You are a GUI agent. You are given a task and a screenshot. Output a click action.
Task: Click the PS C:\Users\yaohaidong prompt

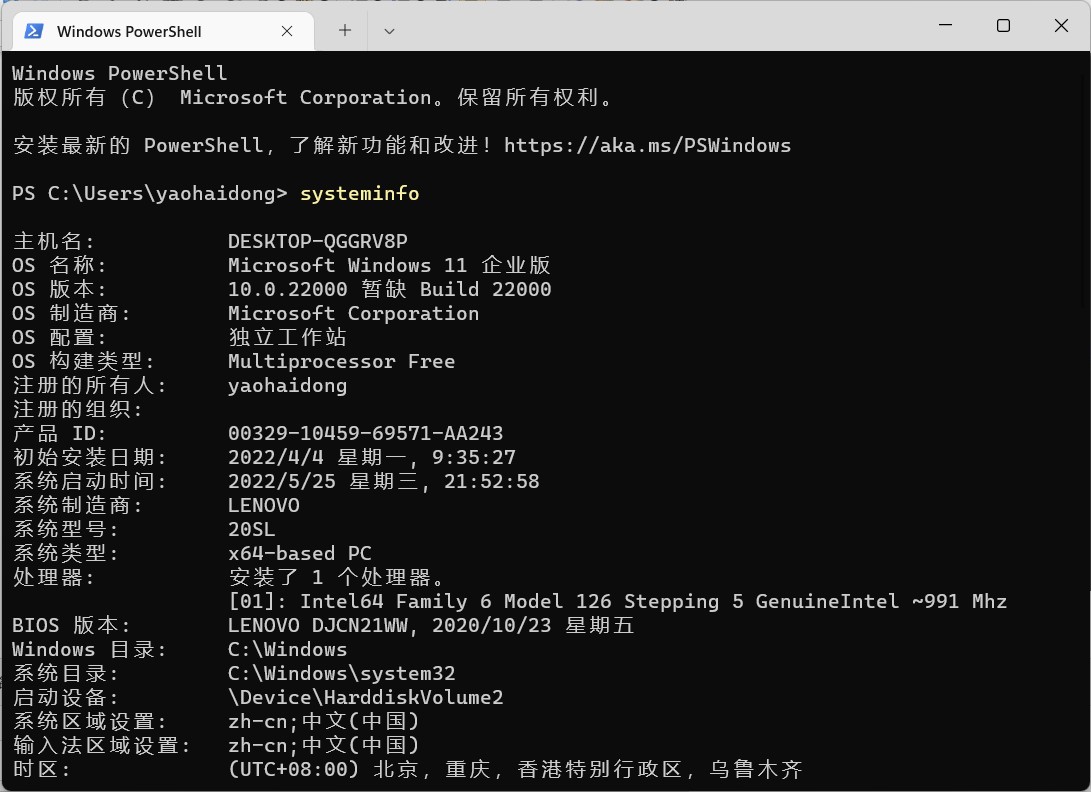click(150, 193)
